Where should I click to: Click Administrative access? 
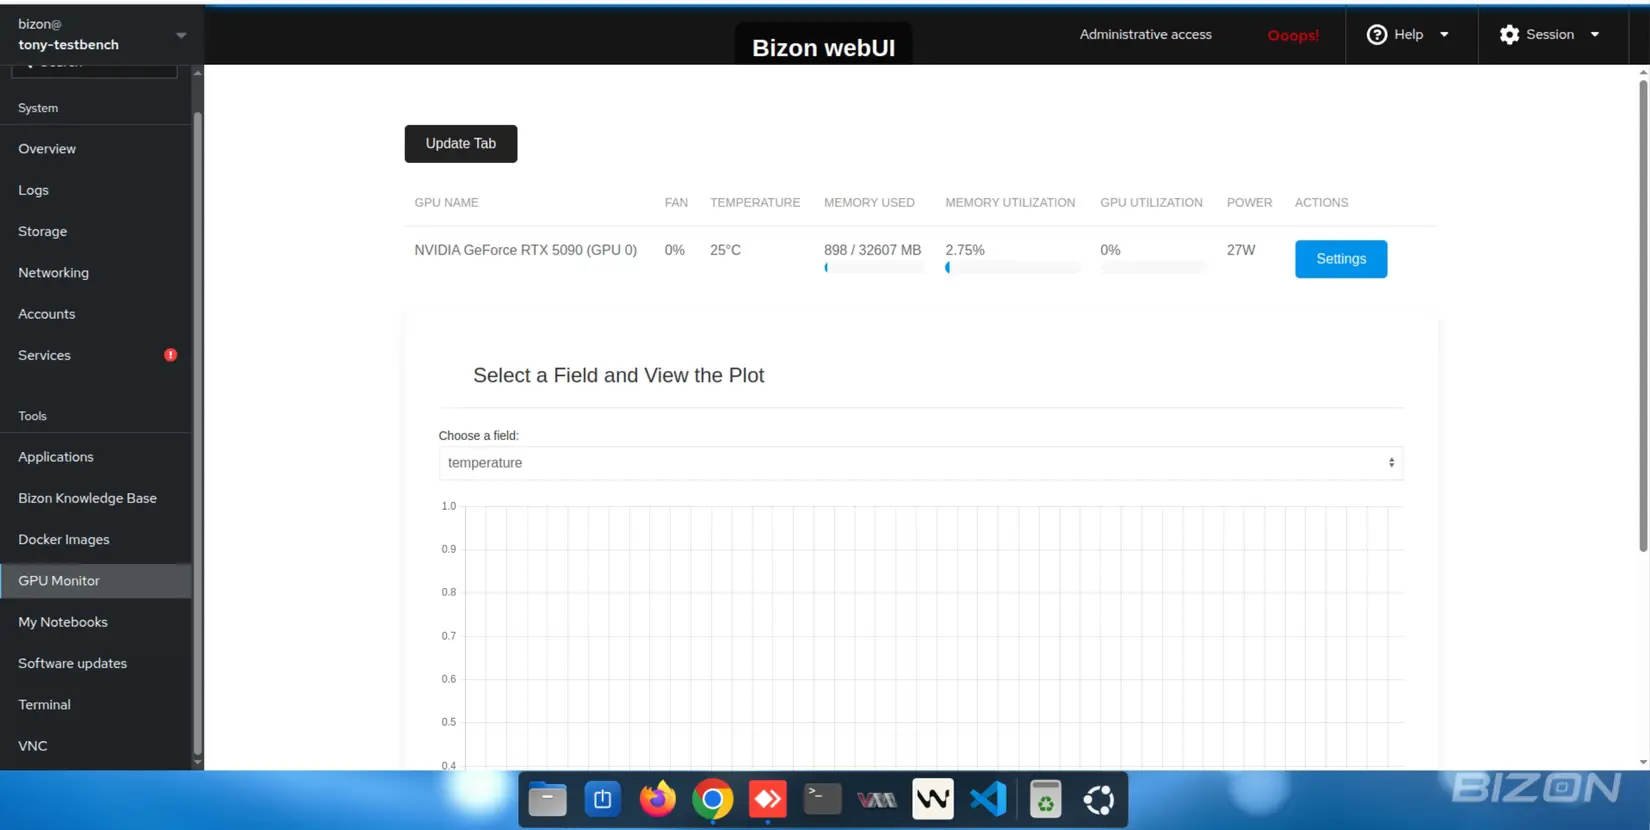tap(1145, 34)
